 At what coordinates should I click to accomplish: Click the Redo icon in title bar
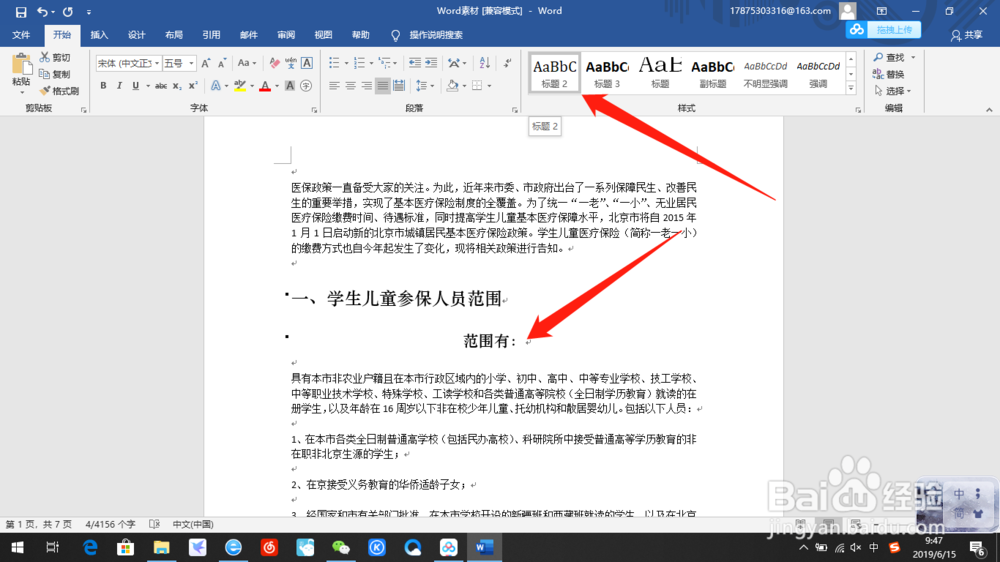[68, 11]
